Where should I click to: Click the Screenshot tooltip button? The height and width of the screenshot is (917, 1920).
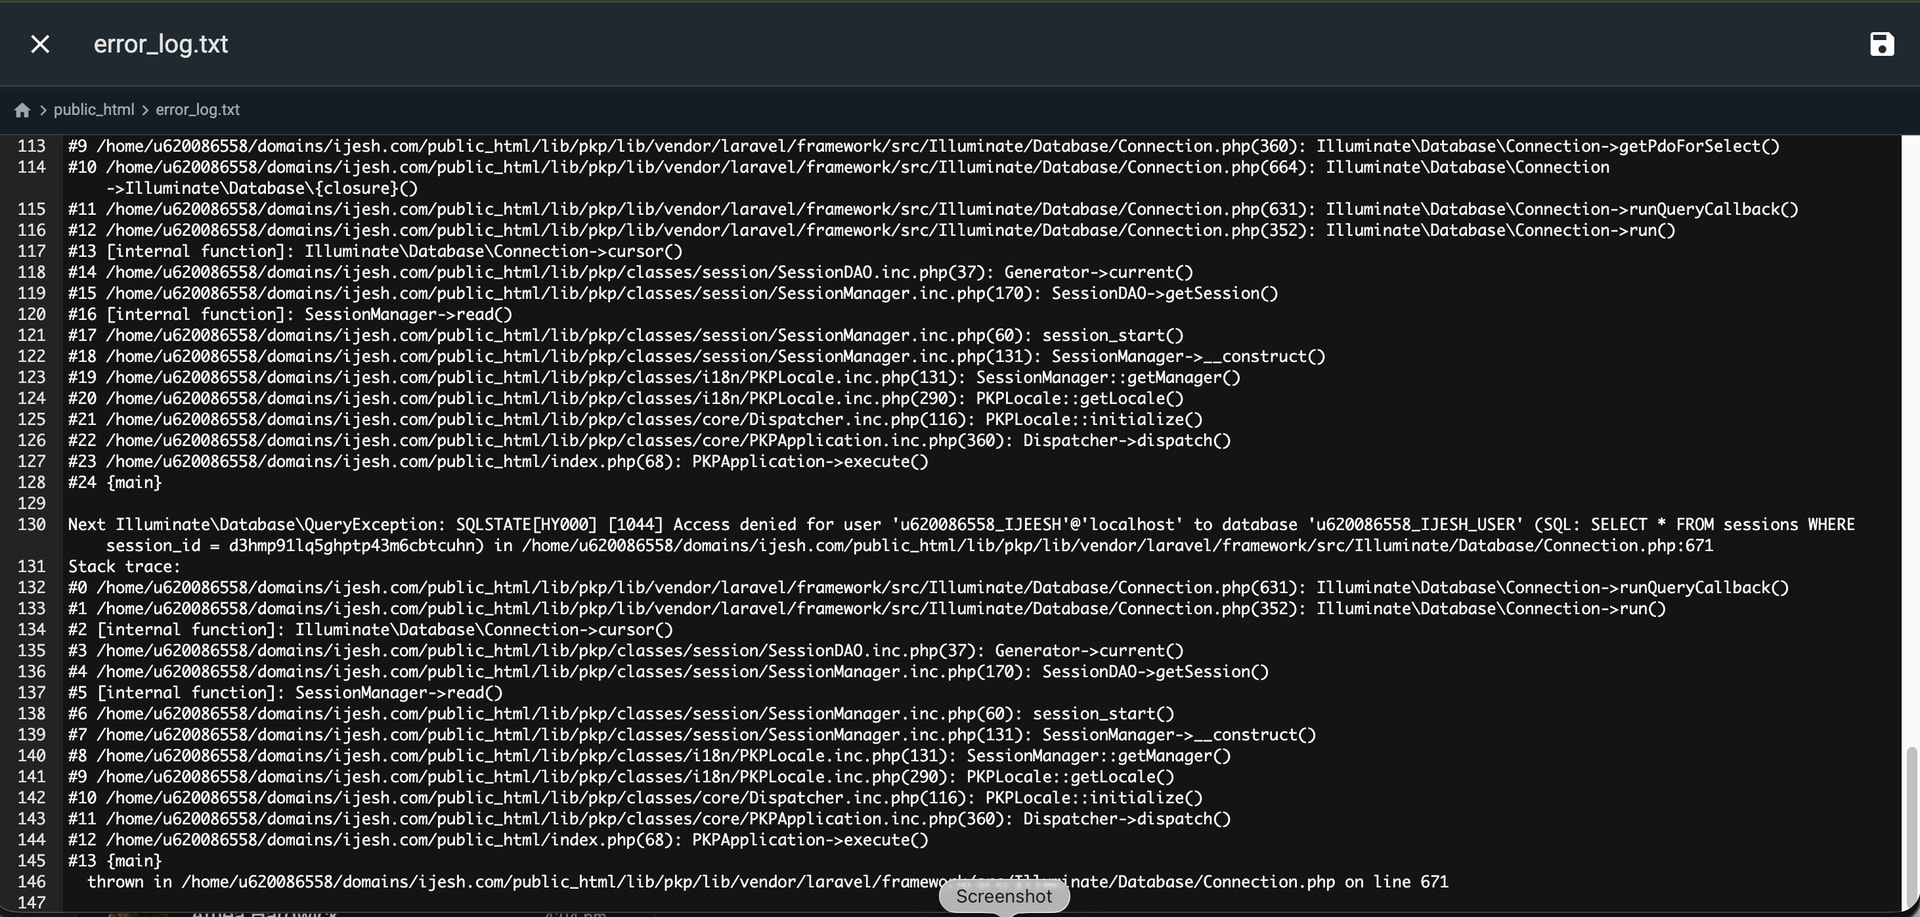tap(1003, 896)
